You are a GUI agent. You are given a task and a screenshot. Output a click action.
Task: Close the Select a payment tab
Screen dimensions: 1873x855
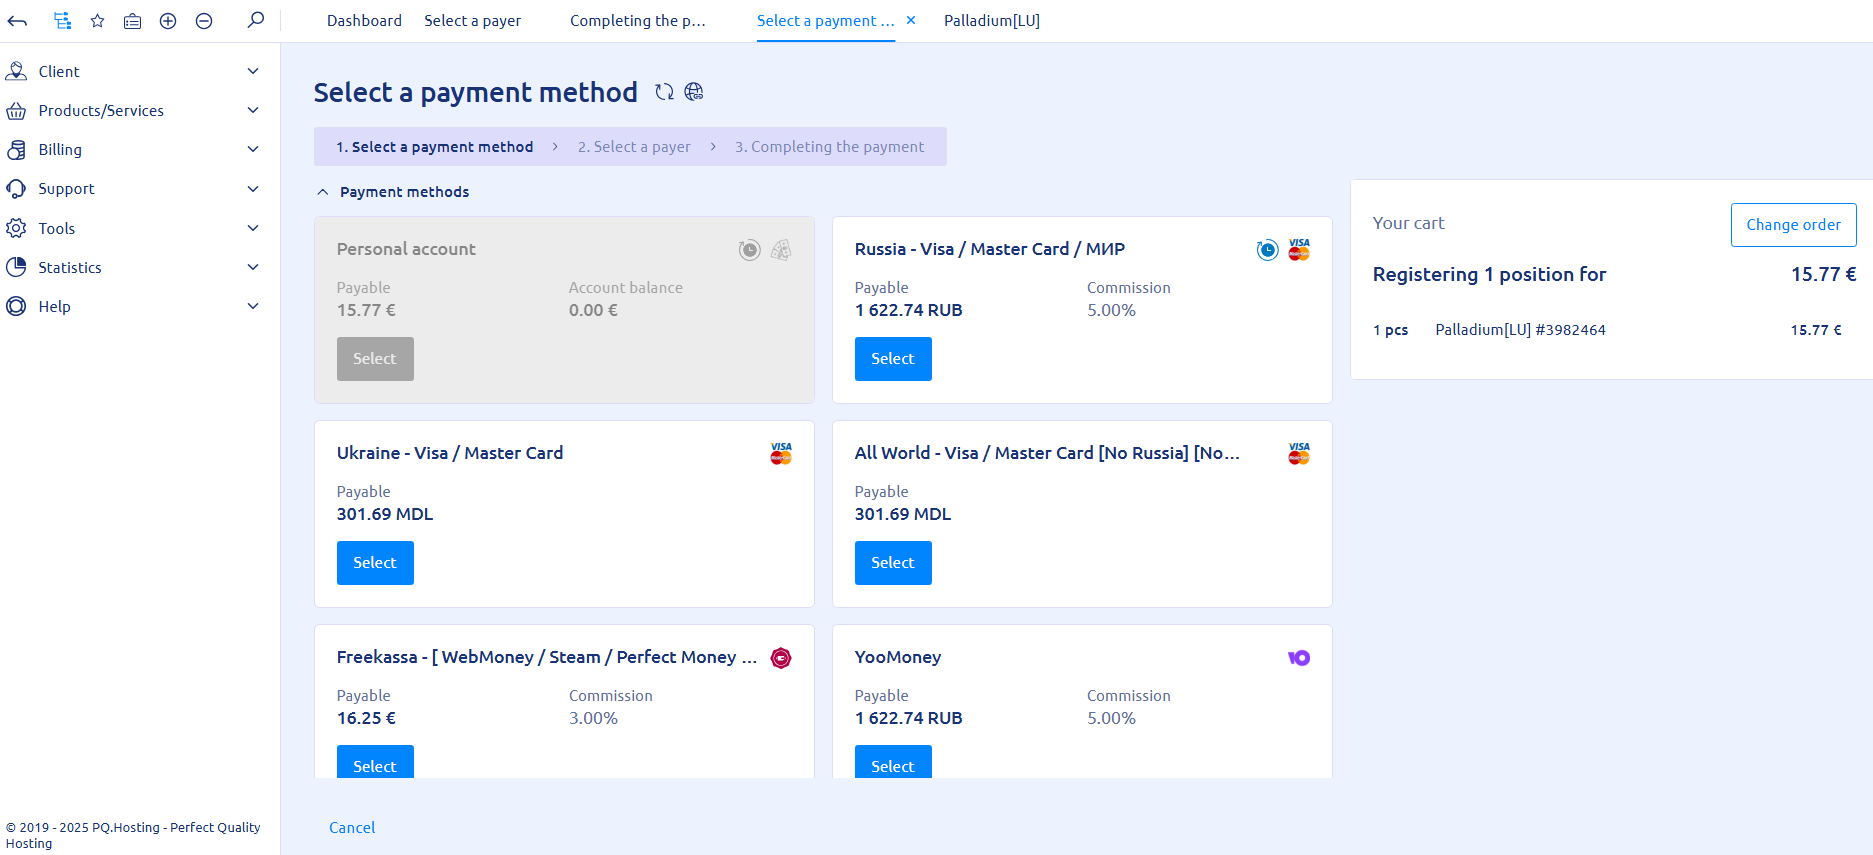pos(911,20)
